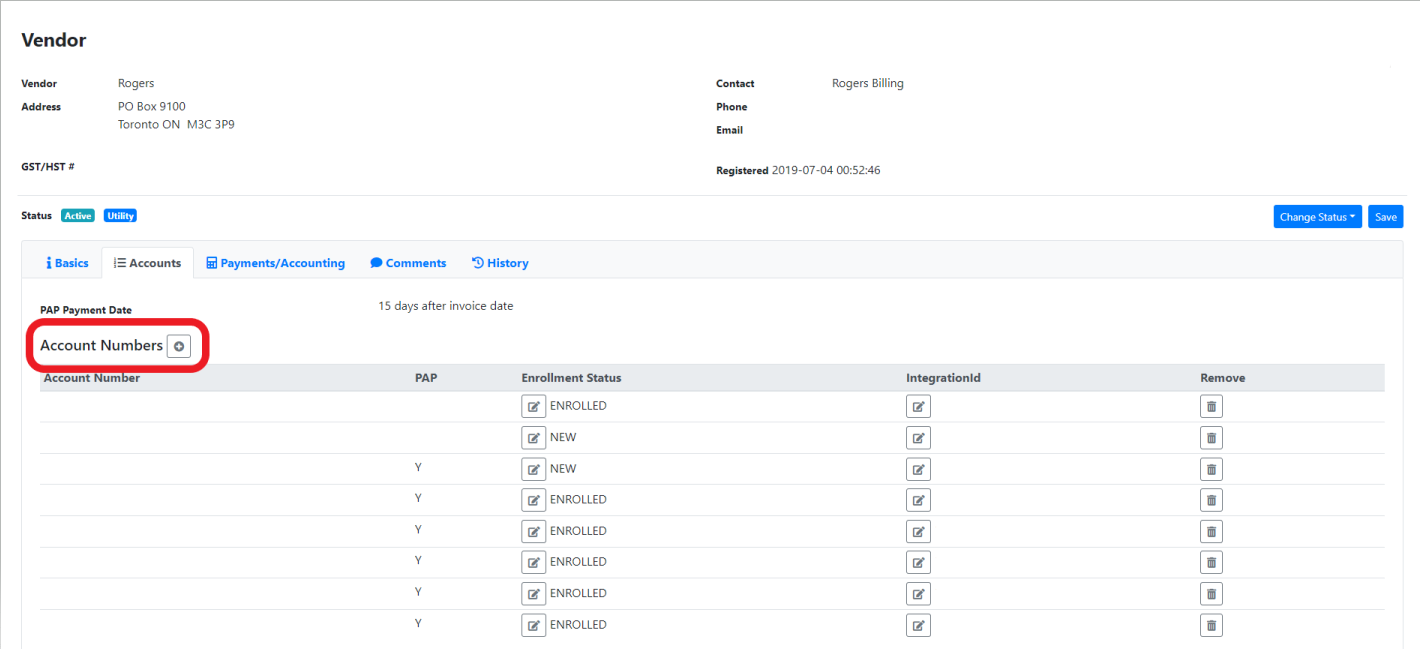
Task: Select the Accounts tab
Action: 147,263
